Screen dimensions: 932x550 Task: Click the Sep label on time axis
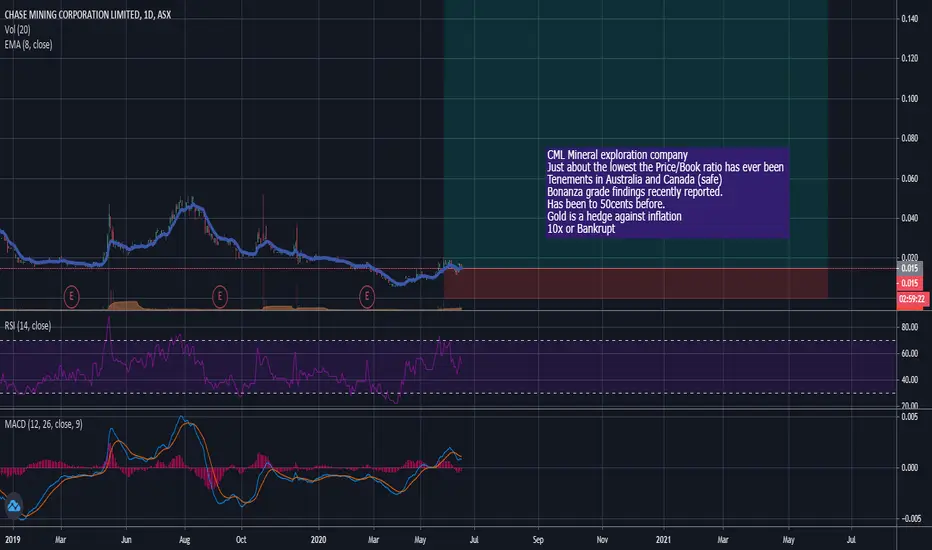point(538,540)
